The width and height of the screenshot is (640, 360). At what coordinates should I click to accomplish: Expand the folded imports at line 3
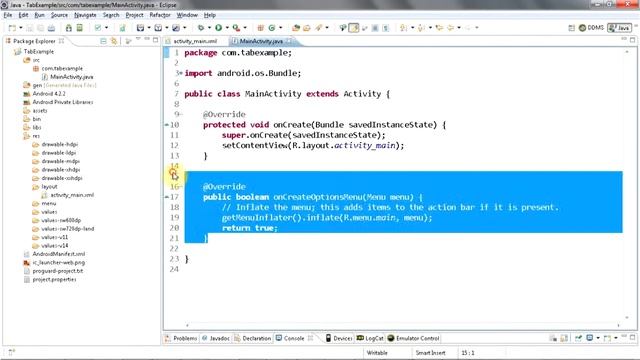(180, 73)
